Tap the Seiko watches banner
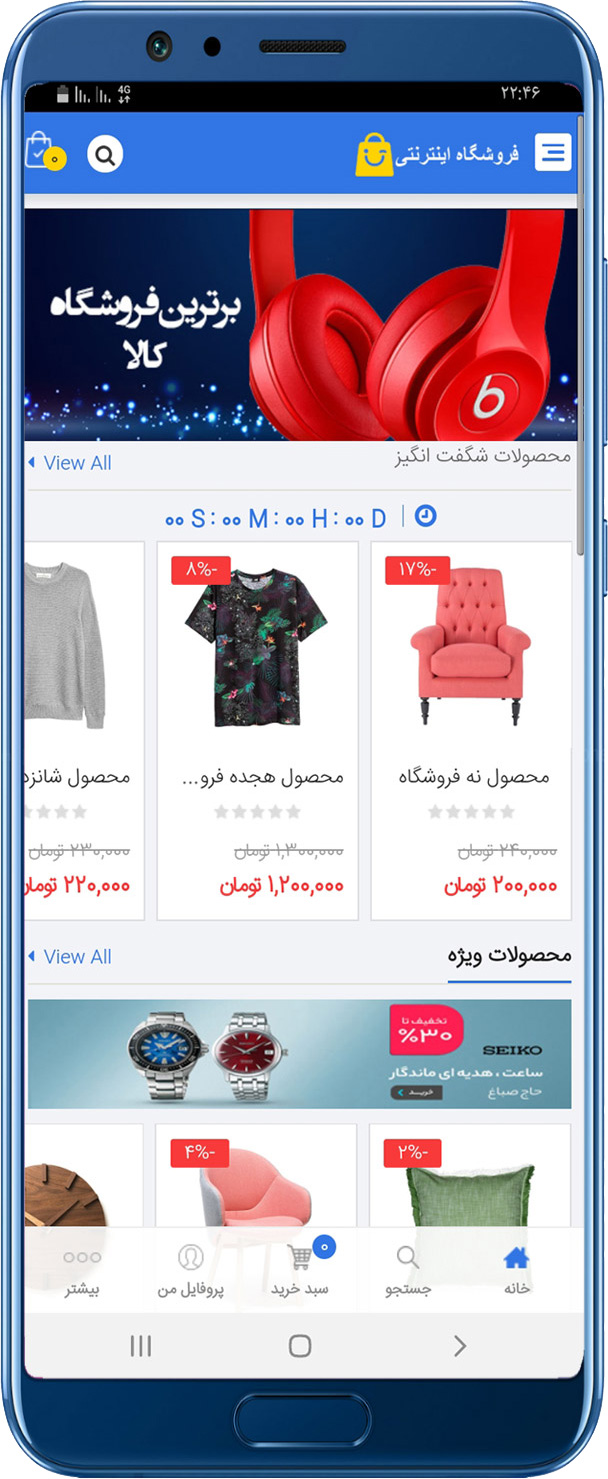 click(300, 1054)
